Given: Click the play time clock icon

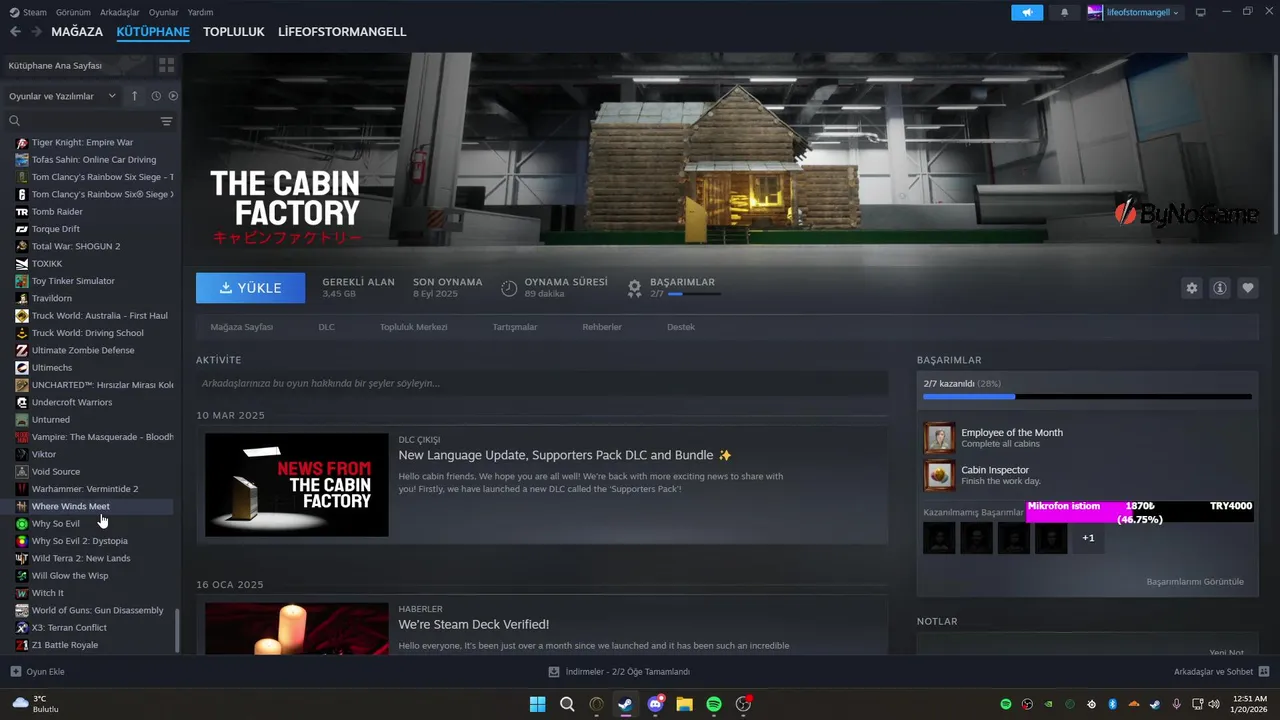Looking at the screenshot, I should click(x=509, y=288).
